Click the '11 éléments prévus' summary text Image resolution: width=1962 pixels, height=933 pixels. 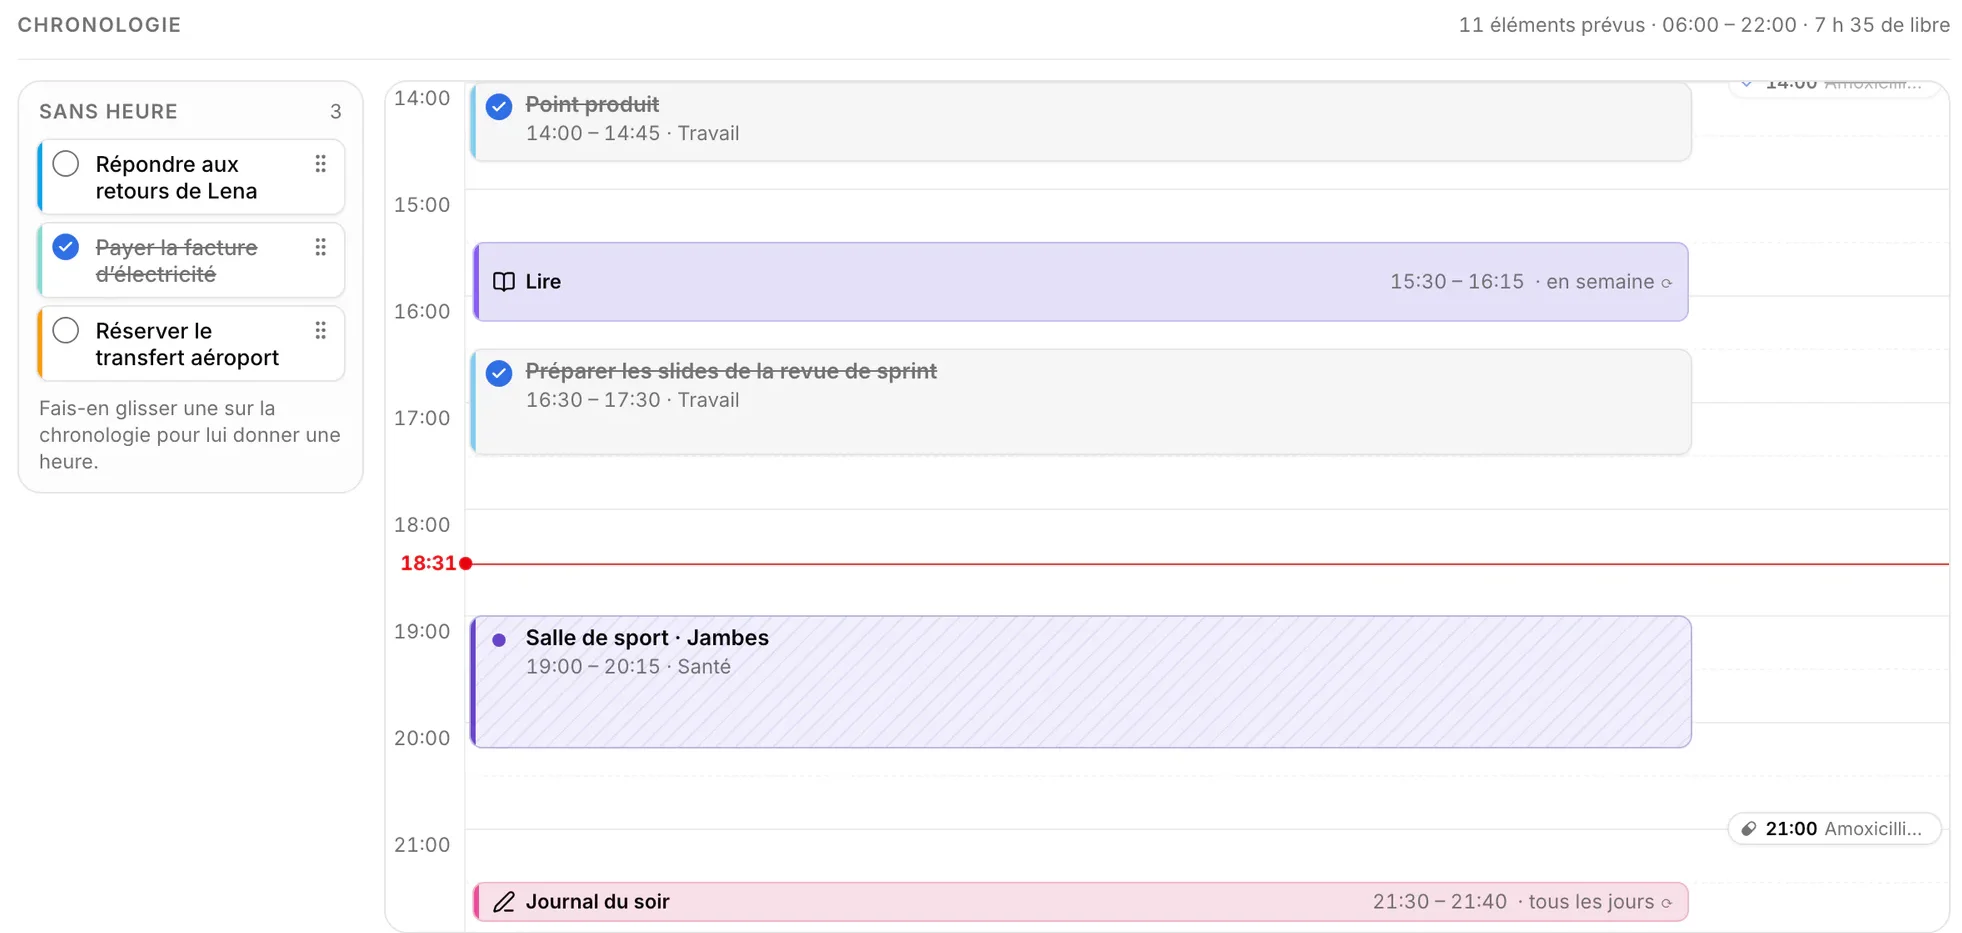(x=1551, y=25)
